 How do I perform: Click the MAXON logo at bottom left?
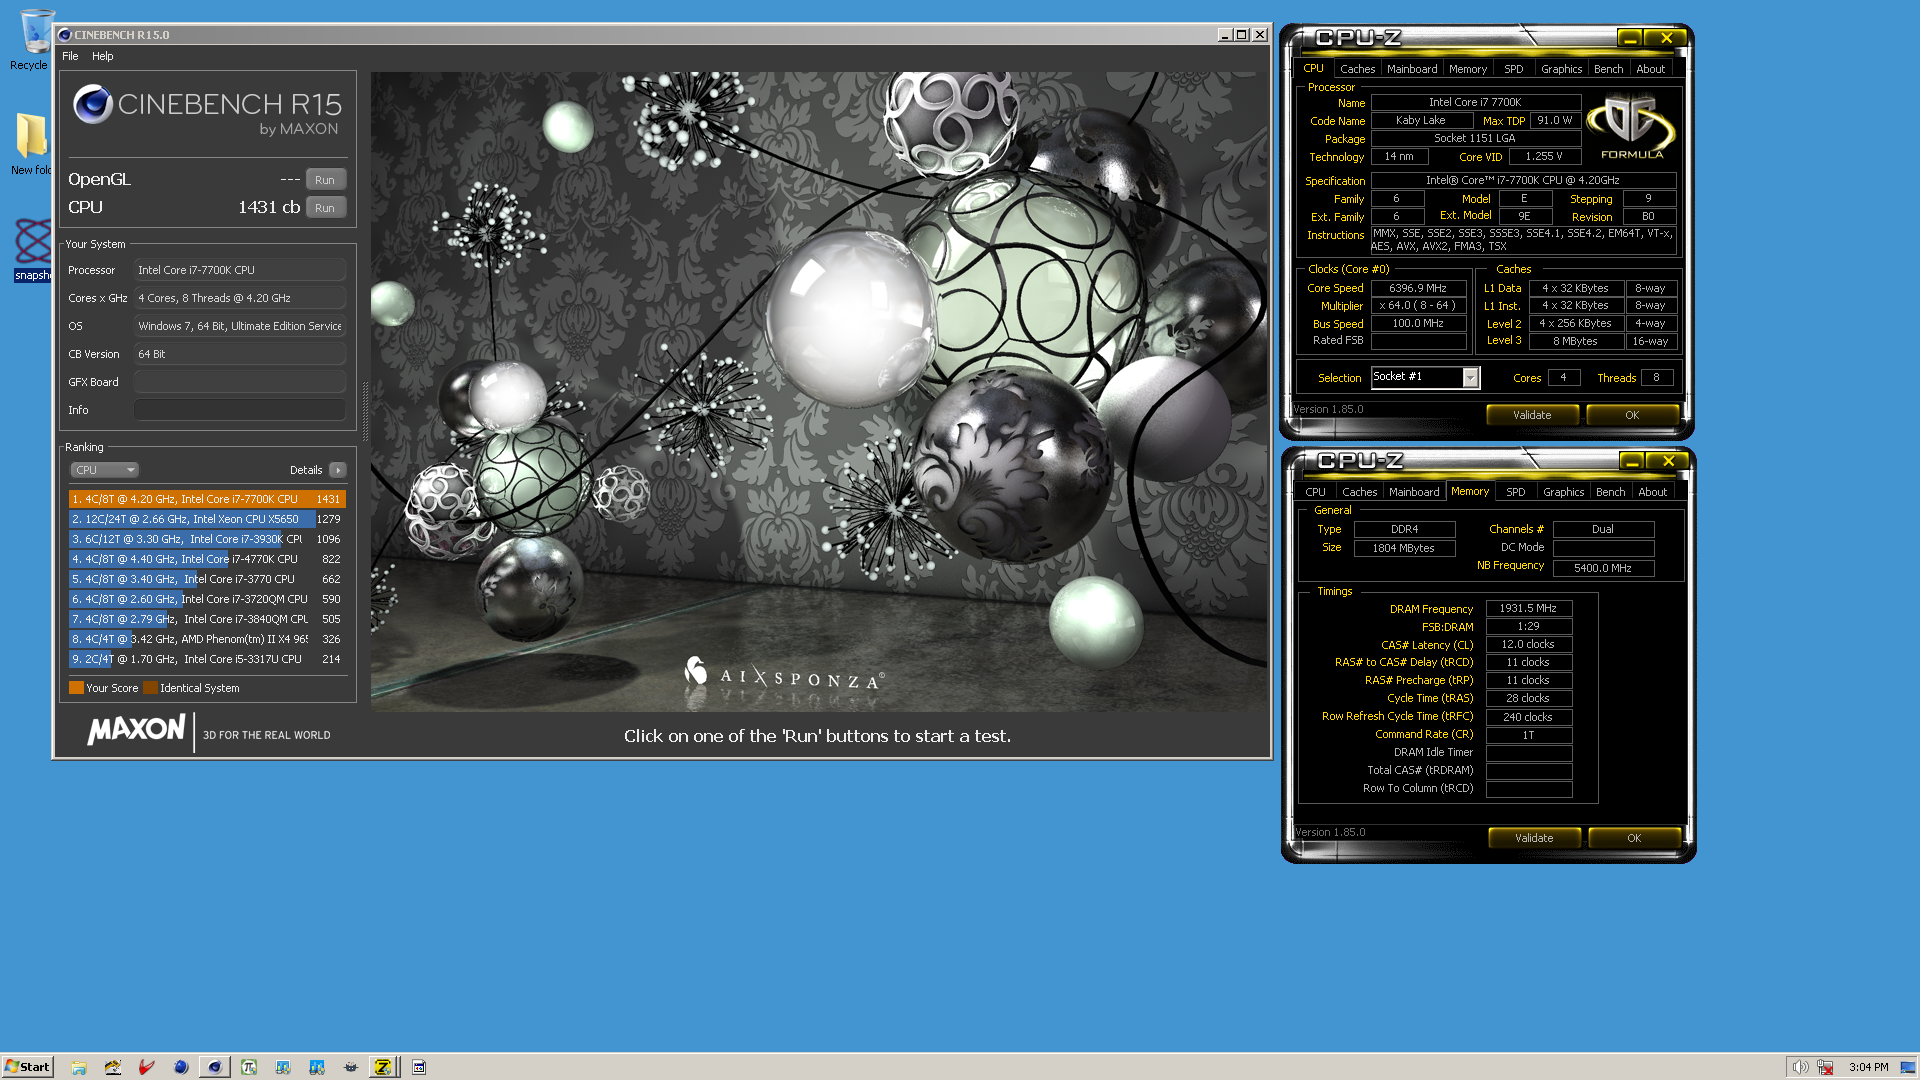137,731
